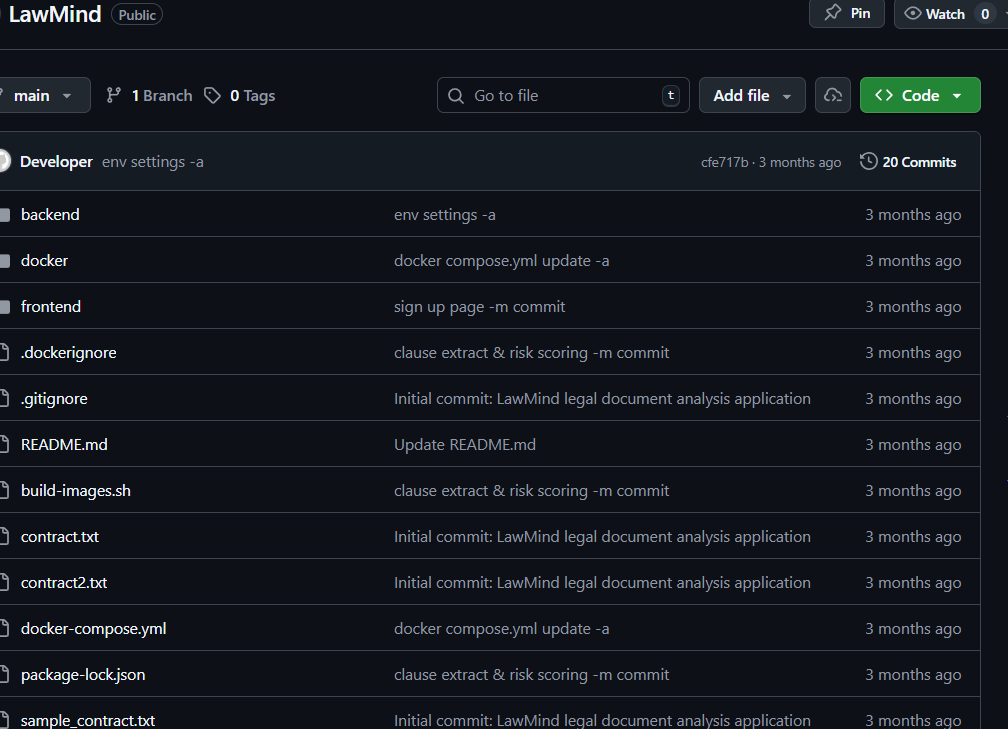
Task: Click the pin icon in Pin button
Action: coord(832,12)
